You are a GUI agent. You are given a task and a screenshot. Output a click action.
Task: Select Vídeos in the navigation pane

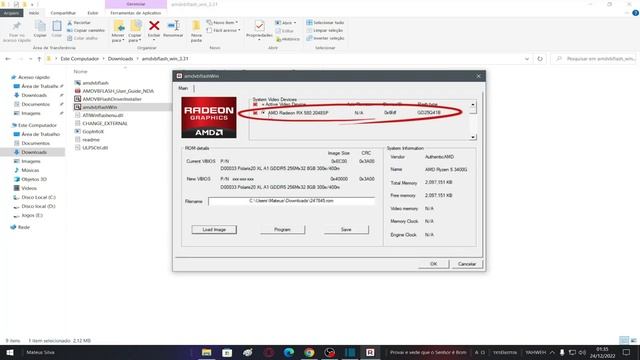click(x=29, y=188)
